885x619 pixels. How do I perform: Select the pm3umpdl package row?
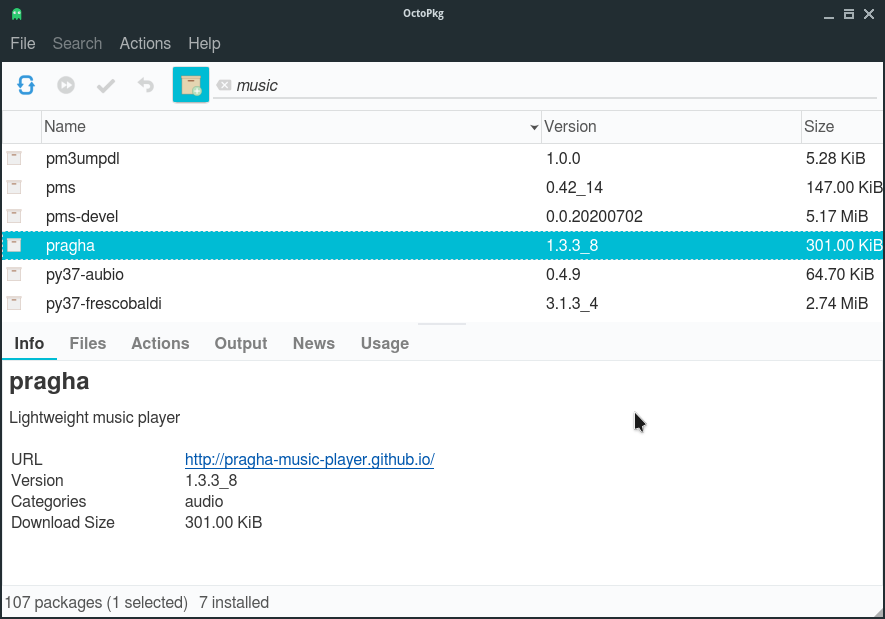tap(443, 159)
